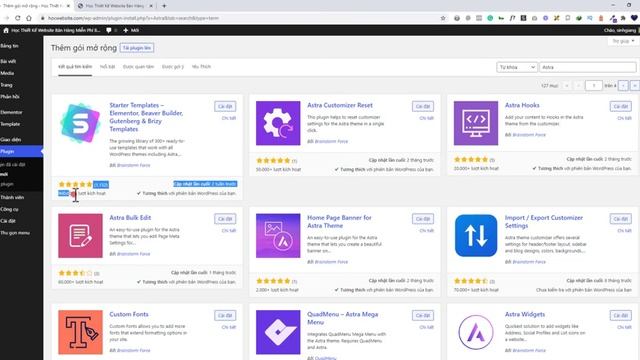Click the current page number field
This screenshot has height=360, width=640.
593,86
